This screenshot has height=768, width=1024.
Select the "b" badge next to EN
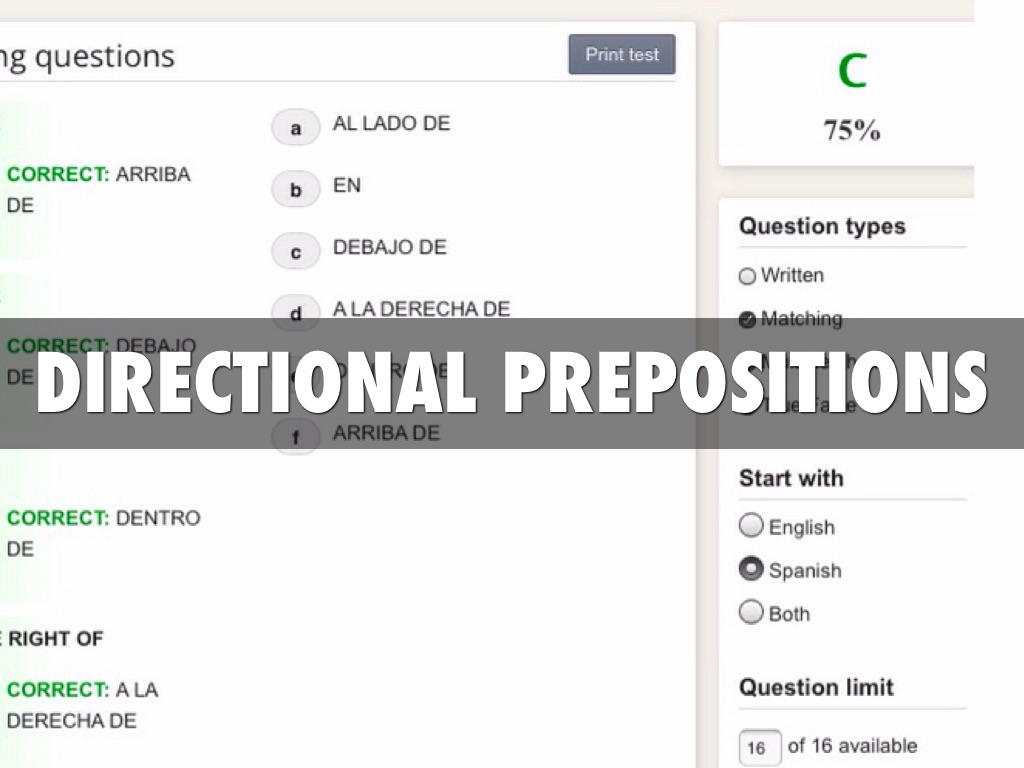click(x=295, y=190)
